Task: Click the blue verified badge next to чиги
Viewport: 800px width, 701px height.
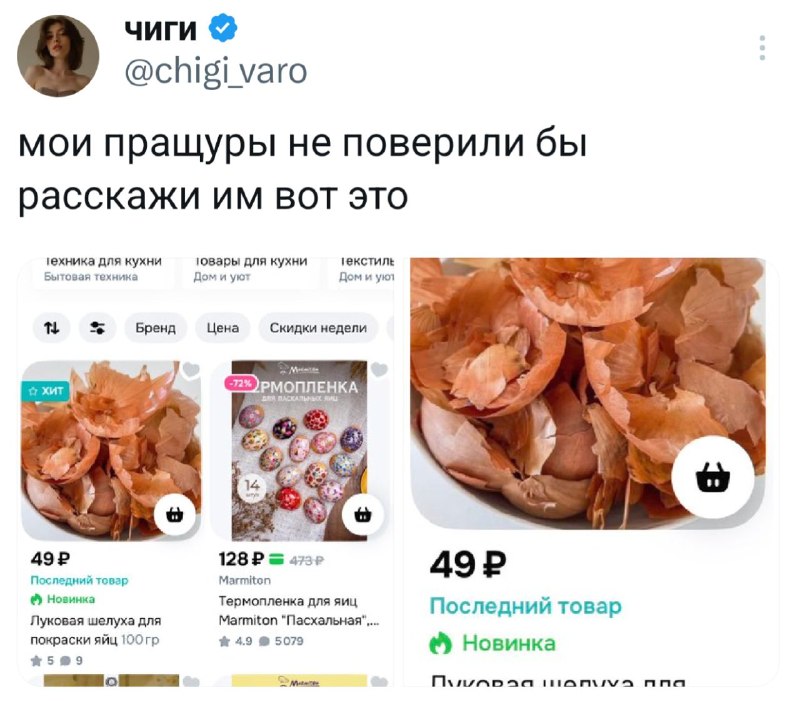Action: click(223, 28)
